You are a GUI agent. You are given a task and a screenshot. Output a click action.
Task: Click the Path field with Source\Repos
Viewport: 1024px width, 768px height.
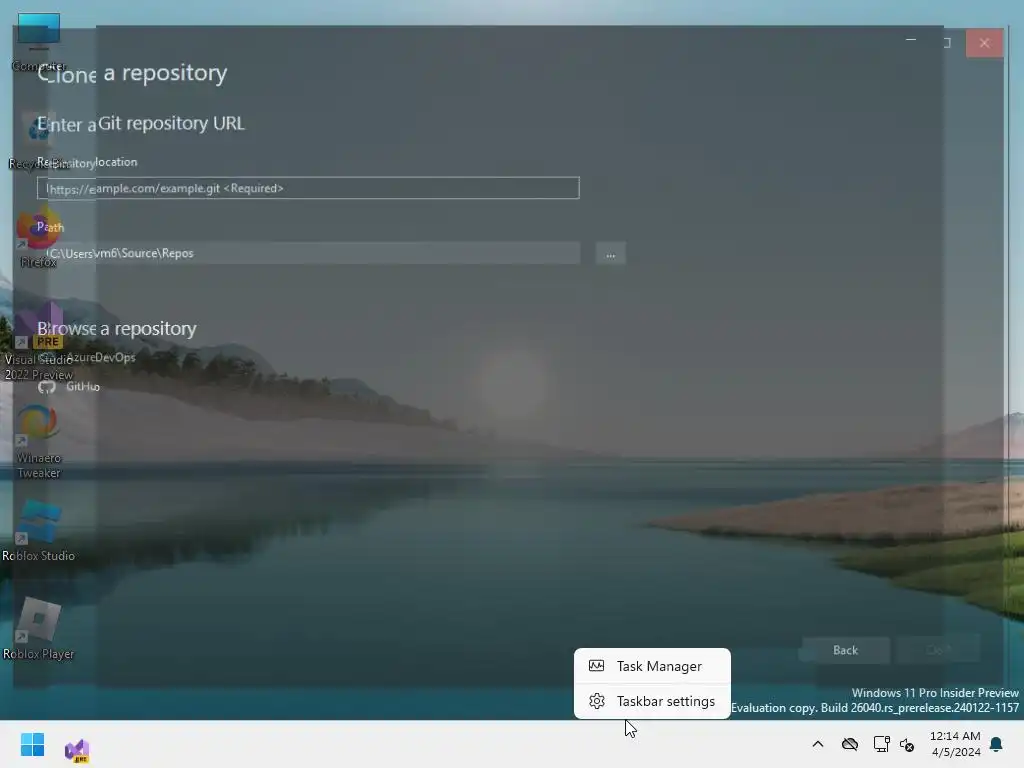click(308, 253)
